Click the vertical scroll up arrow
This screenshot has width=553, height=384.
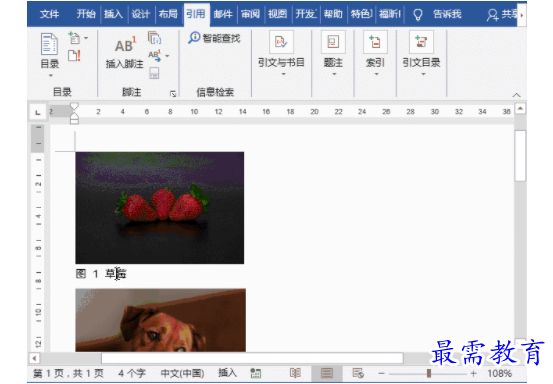[x=520, y=108]
